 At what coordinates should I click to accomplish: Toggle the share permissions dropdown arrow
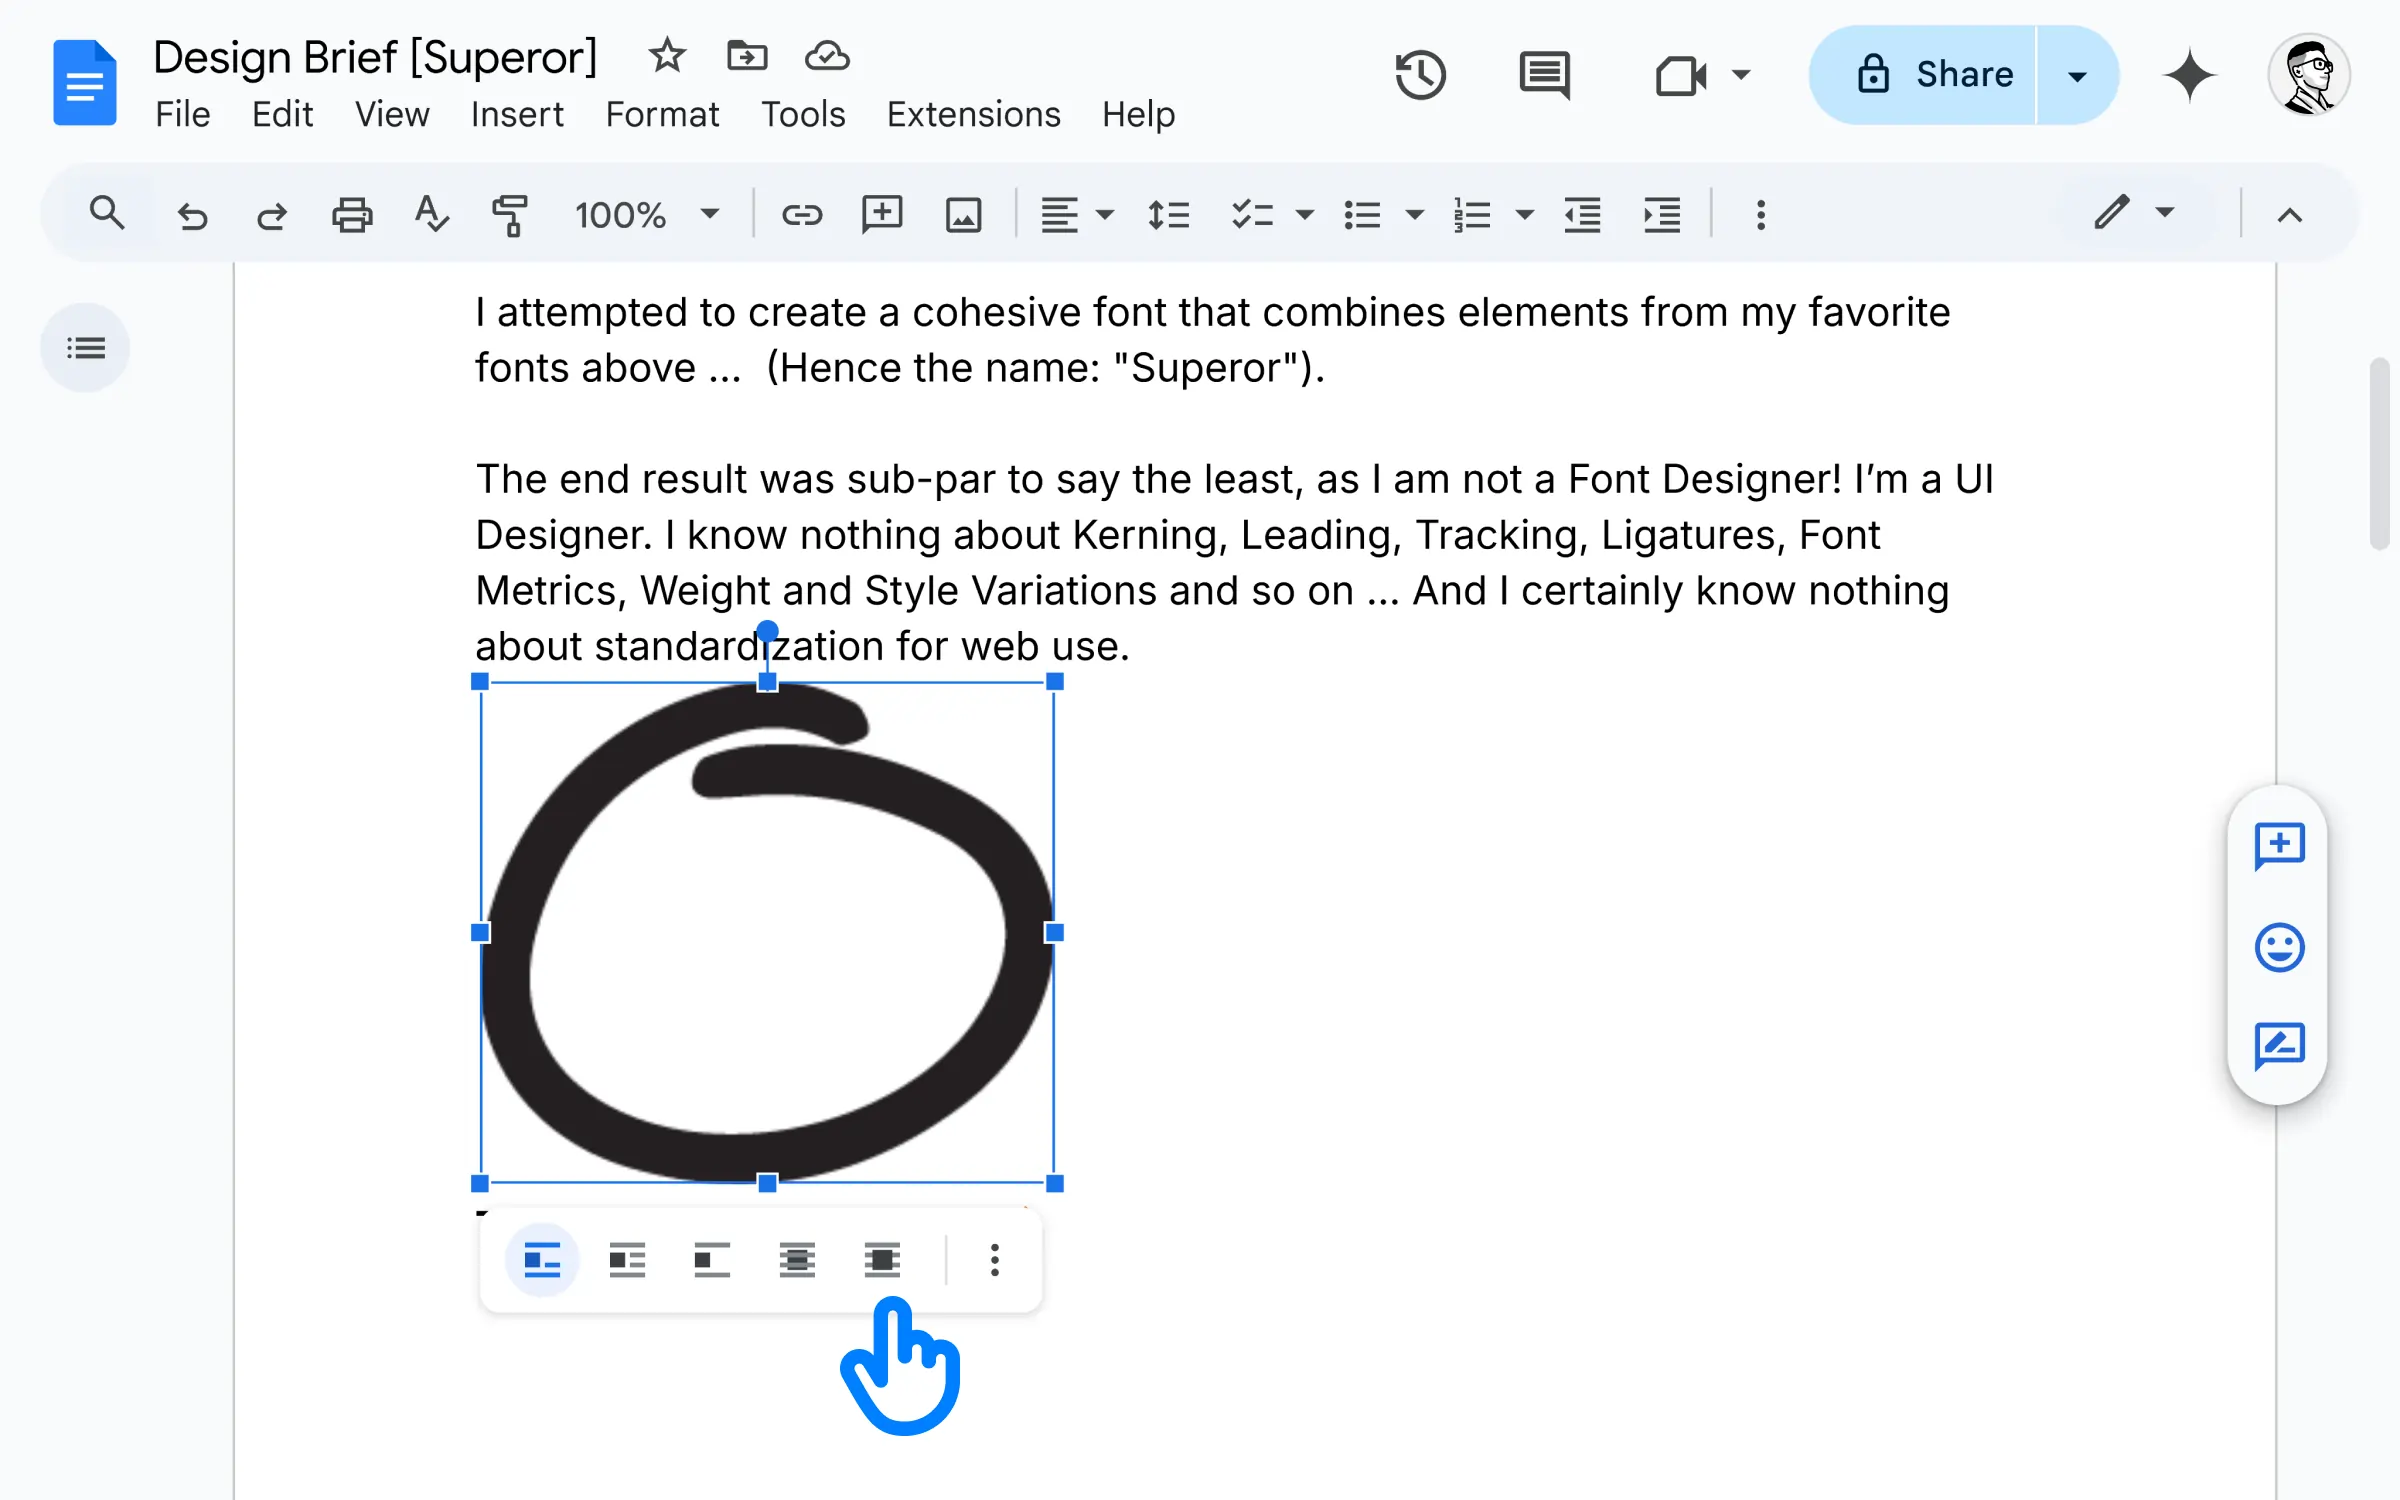click(2079, 74)
